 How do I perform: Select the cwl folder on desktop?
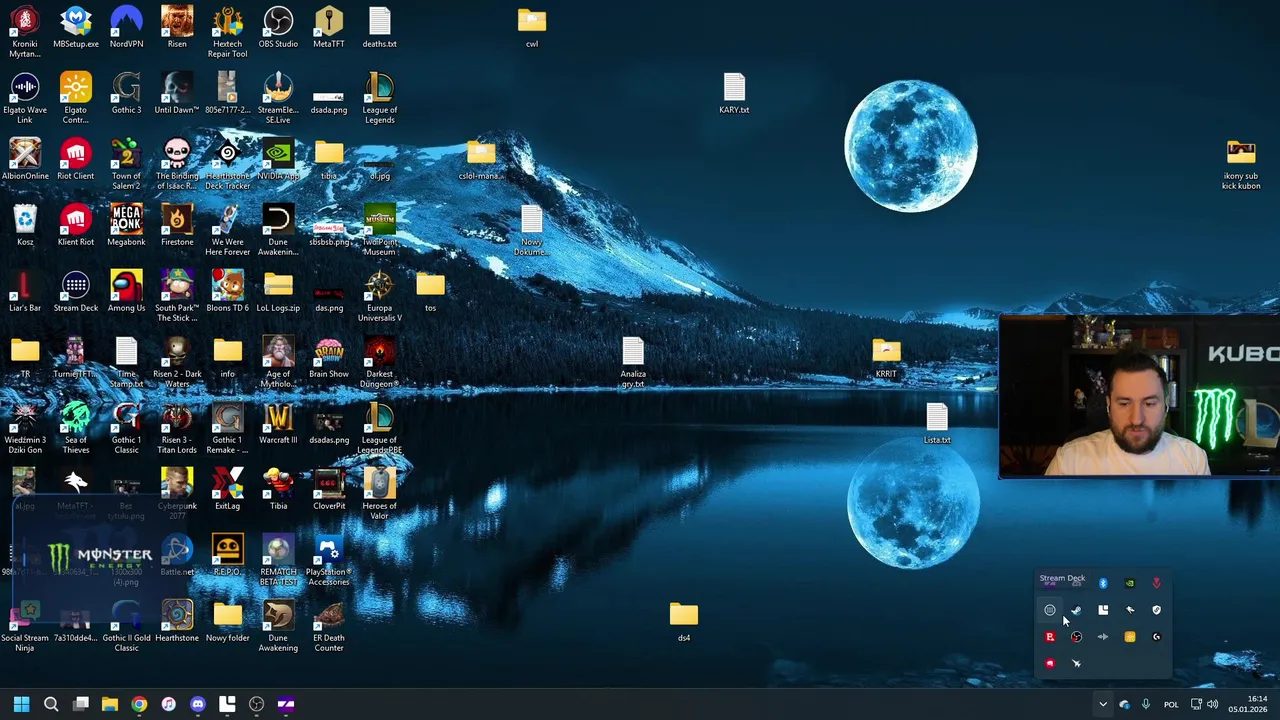tap(532, 27)
